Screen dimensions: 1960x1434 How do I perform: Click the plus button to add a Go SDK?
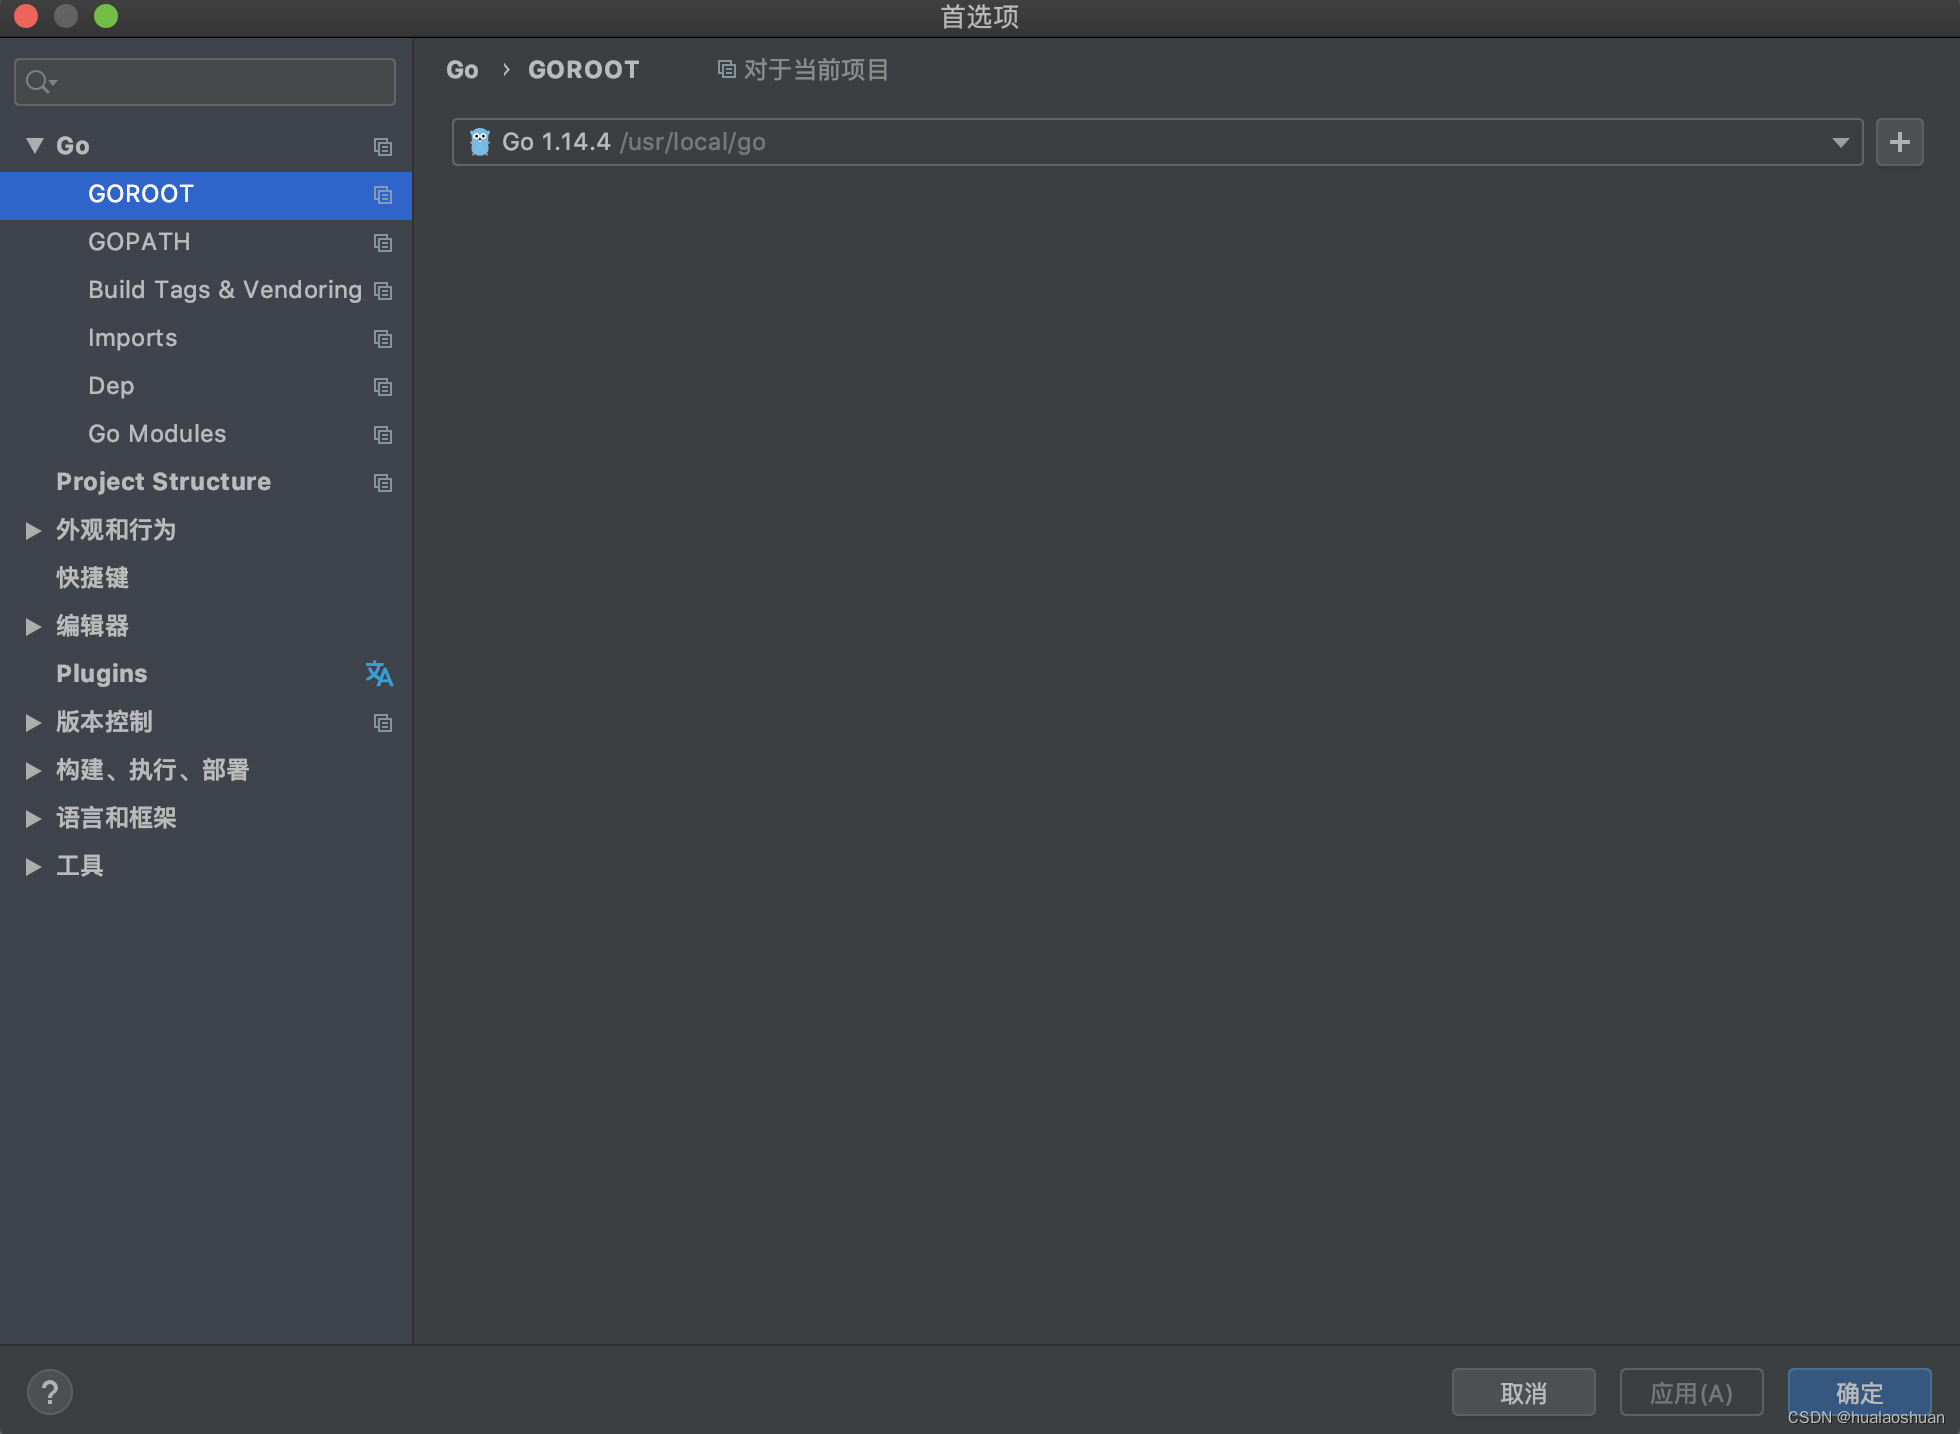click(1899, 142)
